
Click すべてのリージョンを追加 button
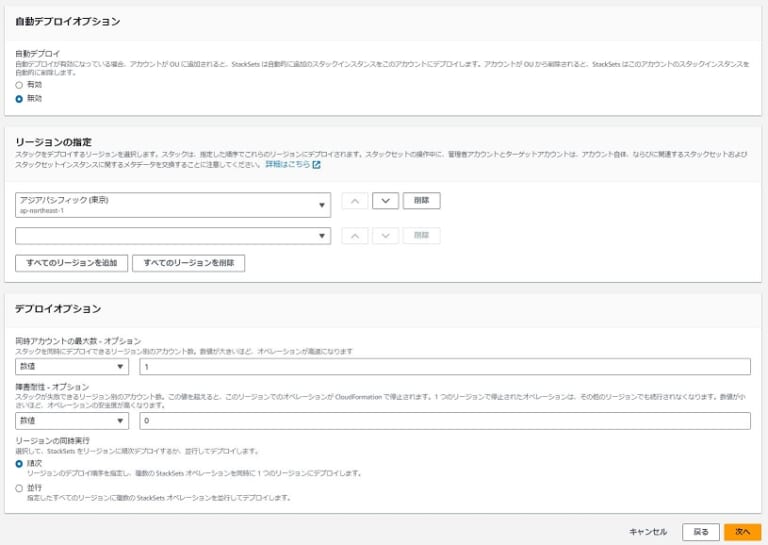pyautogui.click(x=72, y=263)
